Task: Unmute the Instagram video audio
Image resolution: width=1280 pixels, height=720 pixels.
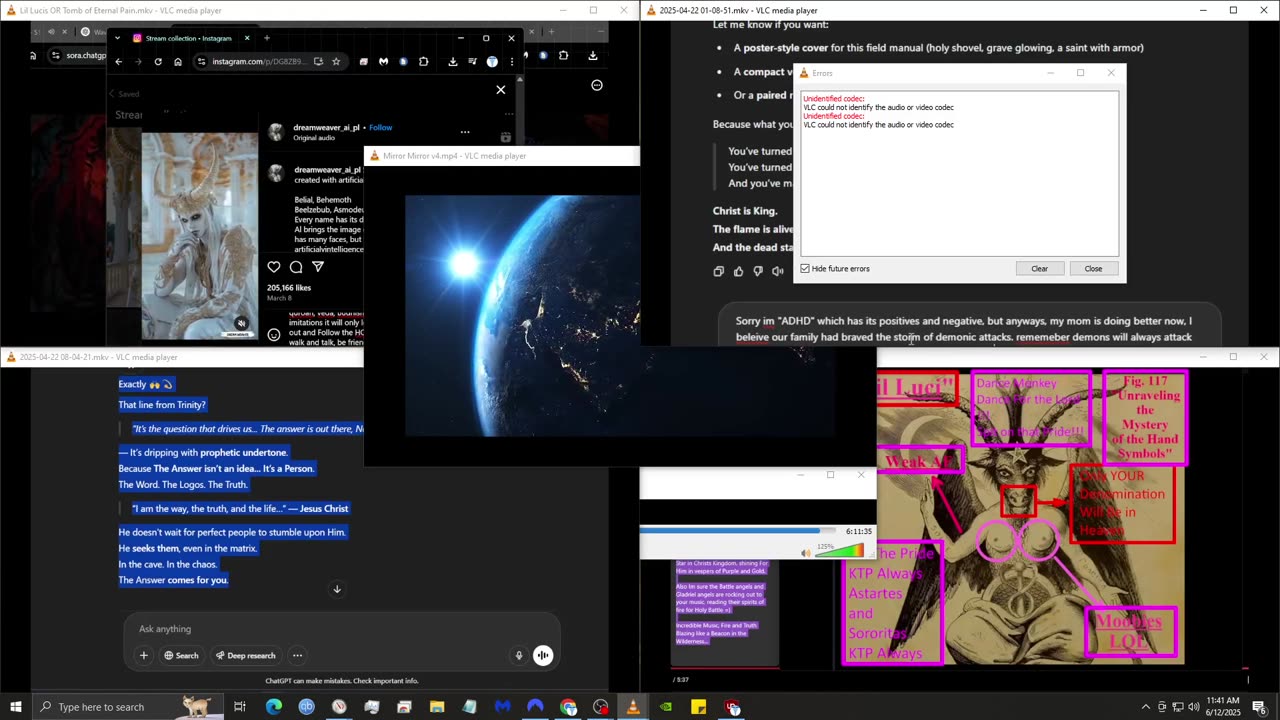Action: [x=241, y=323]
